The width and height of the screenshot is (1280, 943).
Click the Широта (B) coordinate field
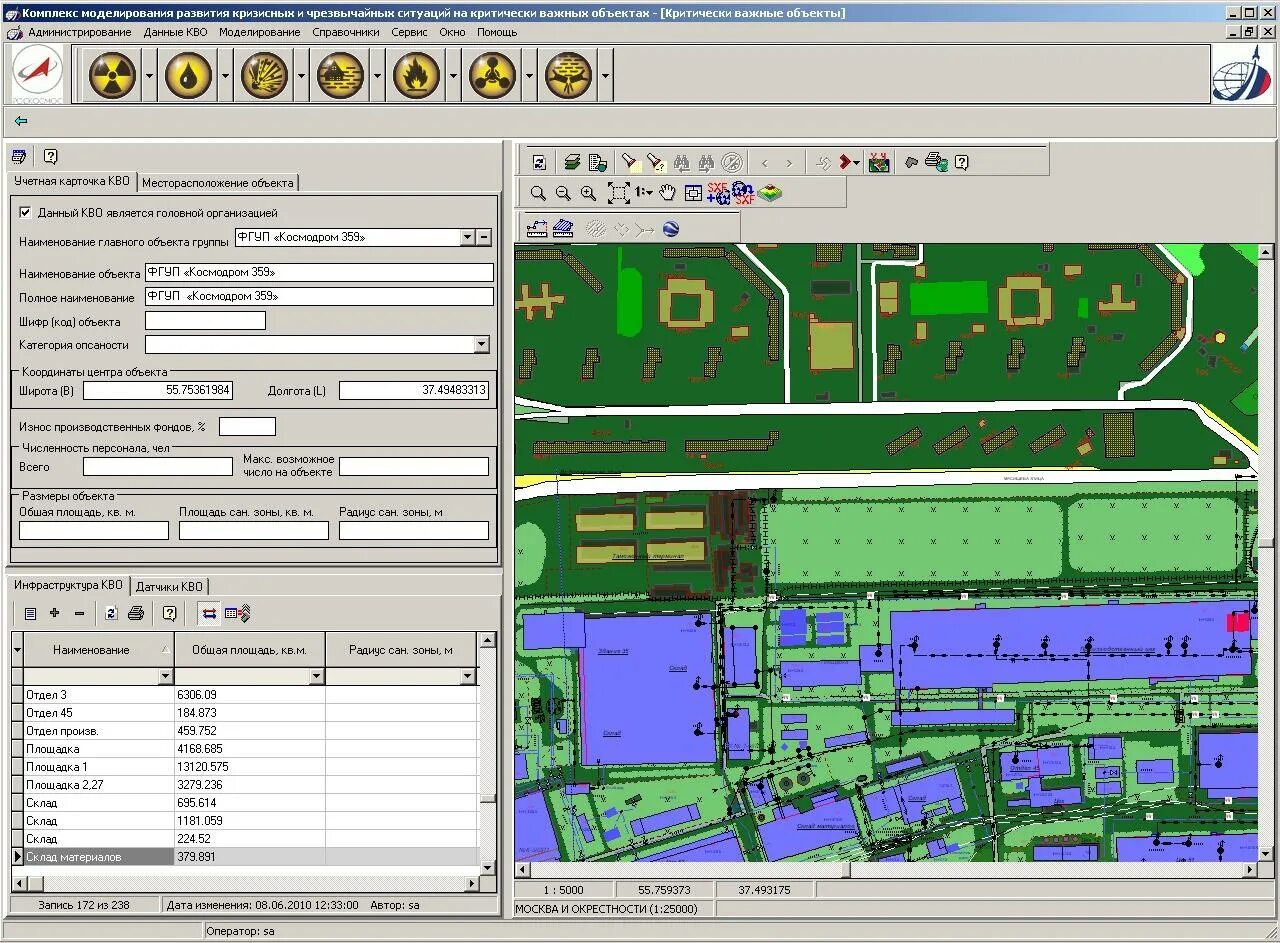[158, 390]
